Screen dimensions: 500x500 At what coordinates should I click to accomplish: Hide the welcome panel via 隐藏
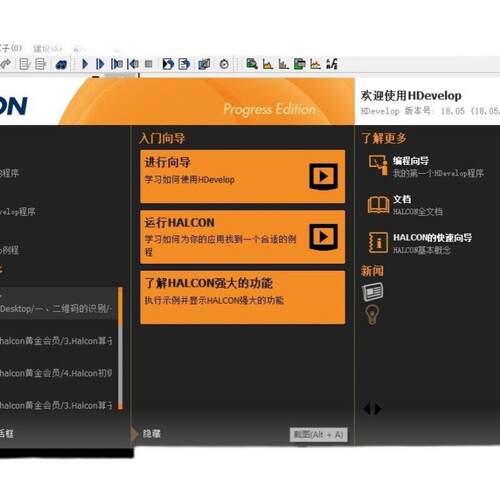[152, 433]
